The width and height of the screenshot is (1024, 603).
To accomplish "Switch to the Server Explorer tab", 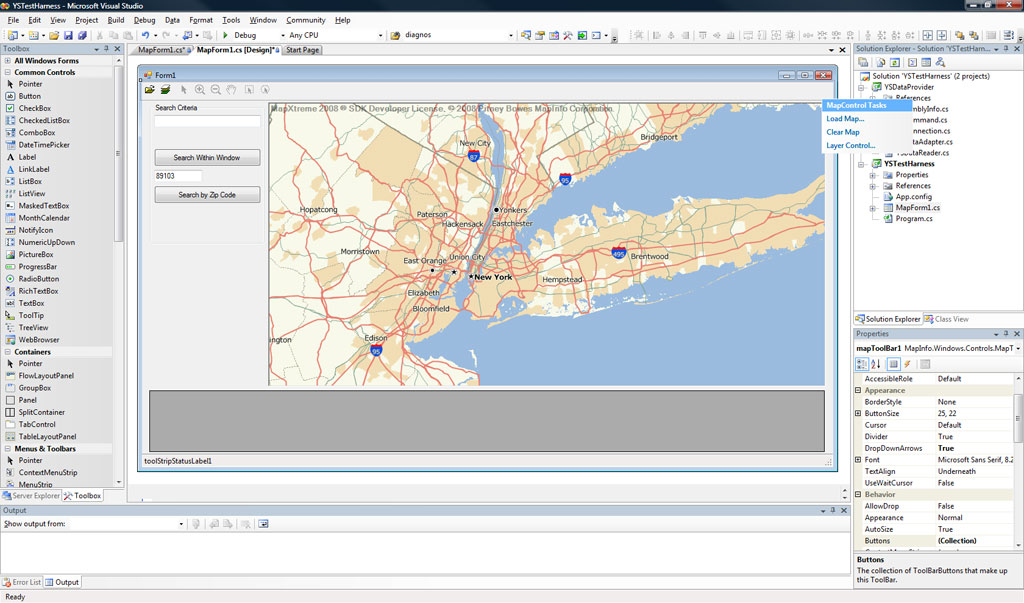I will [31, 496].
